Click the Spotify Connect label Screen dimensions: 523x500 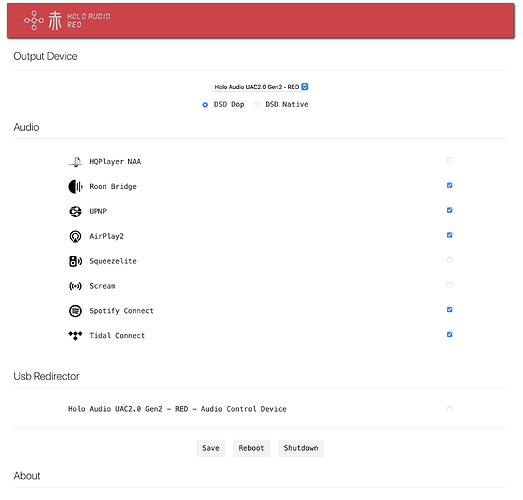click(x=121, y=311)
